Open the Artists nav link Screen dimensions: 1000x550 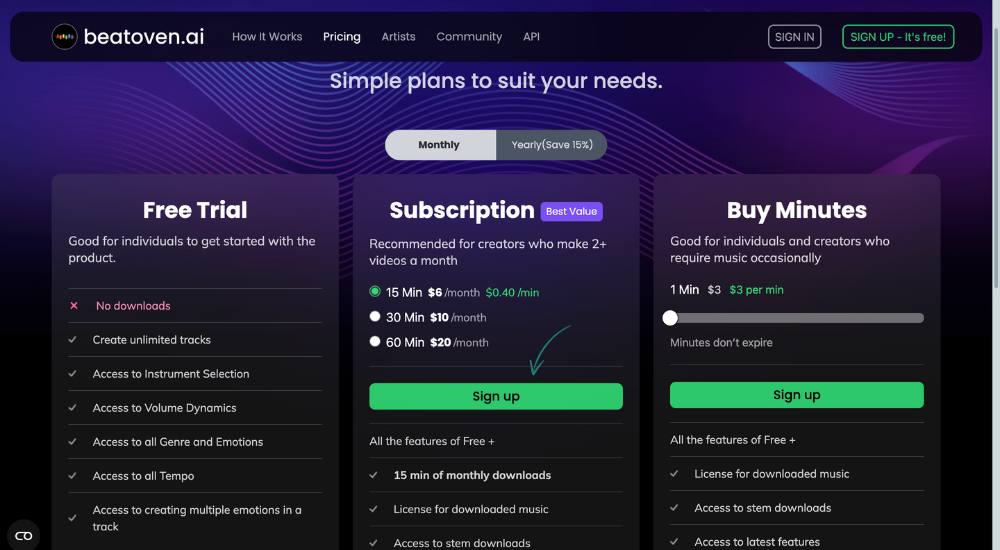(x=399, y=37)
